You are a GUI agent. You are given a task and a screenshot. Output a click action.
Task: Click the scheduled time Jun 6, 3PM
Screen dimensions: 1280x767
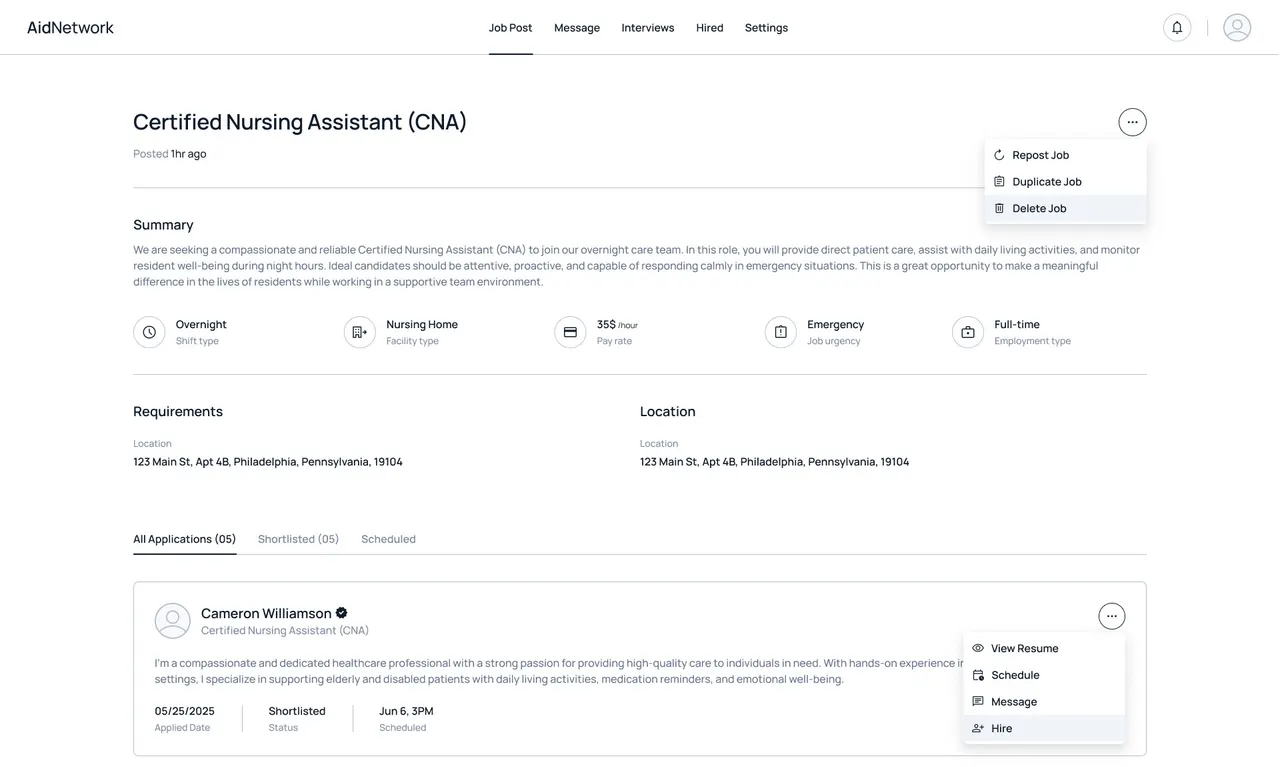click(x=406, y=711)
